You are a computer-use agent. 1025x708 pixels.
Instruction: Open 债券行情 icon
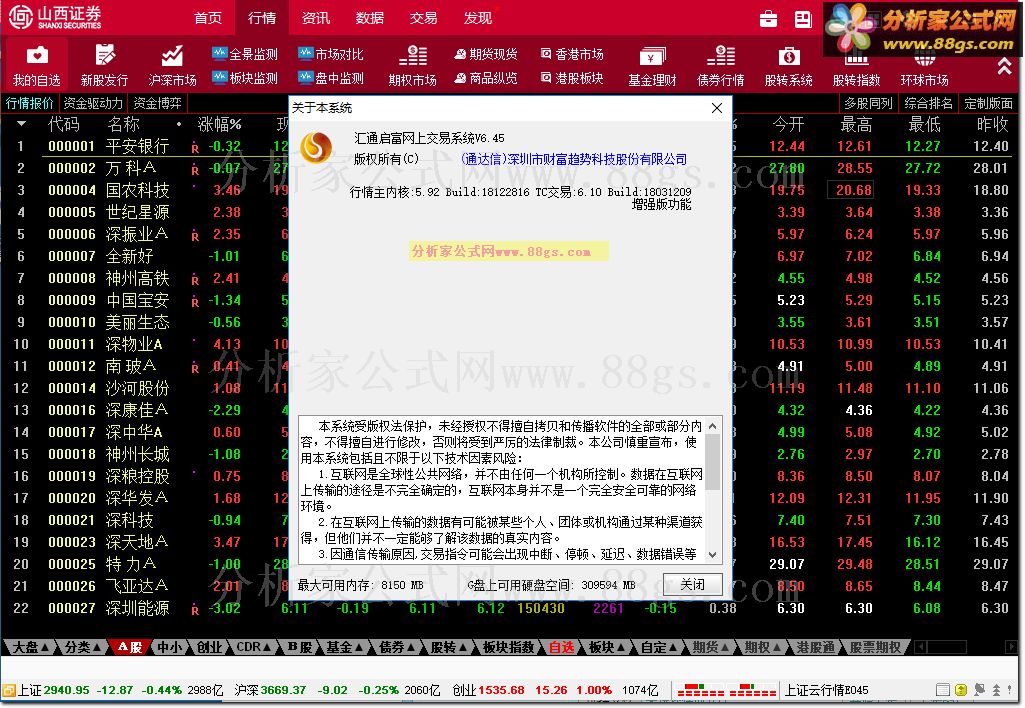pos(720,65)
